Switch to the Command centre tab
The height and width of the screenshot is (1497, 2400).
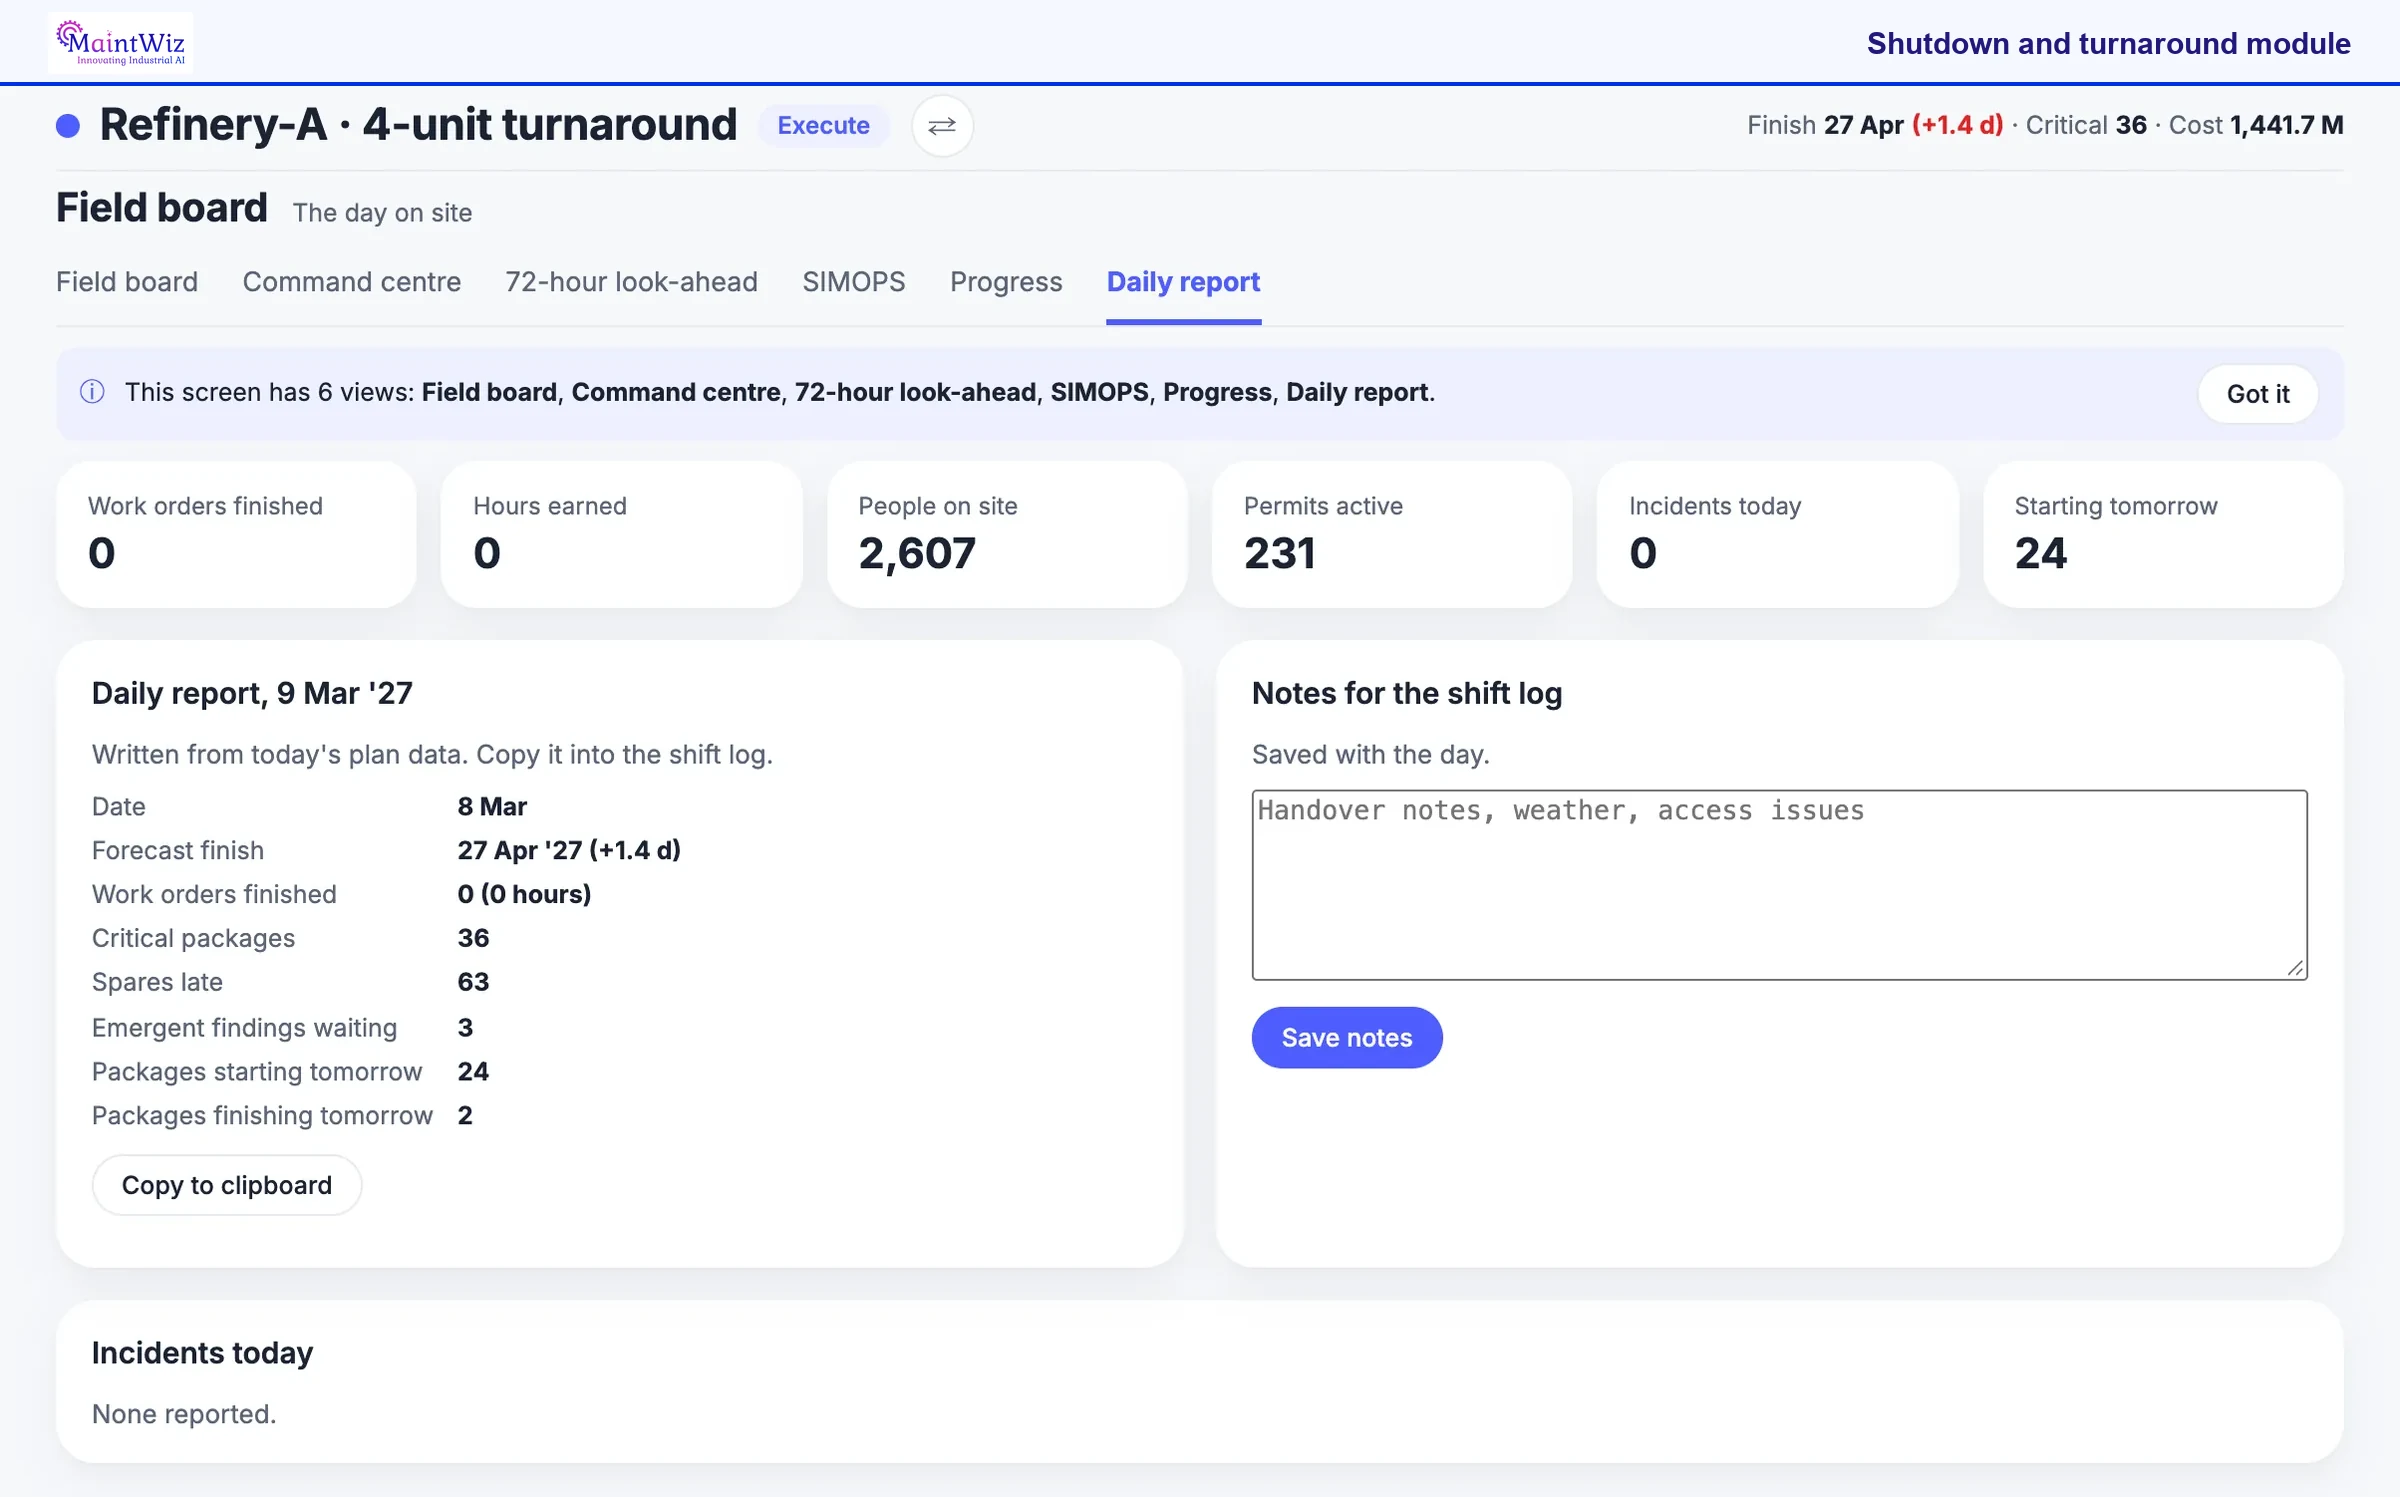coord(352,282)
